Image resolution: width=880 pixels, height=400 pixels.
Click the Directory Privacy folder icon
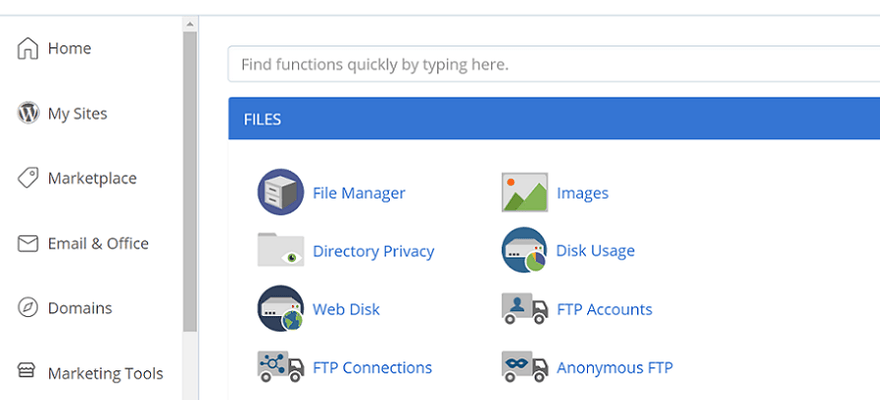pos(280,250)
